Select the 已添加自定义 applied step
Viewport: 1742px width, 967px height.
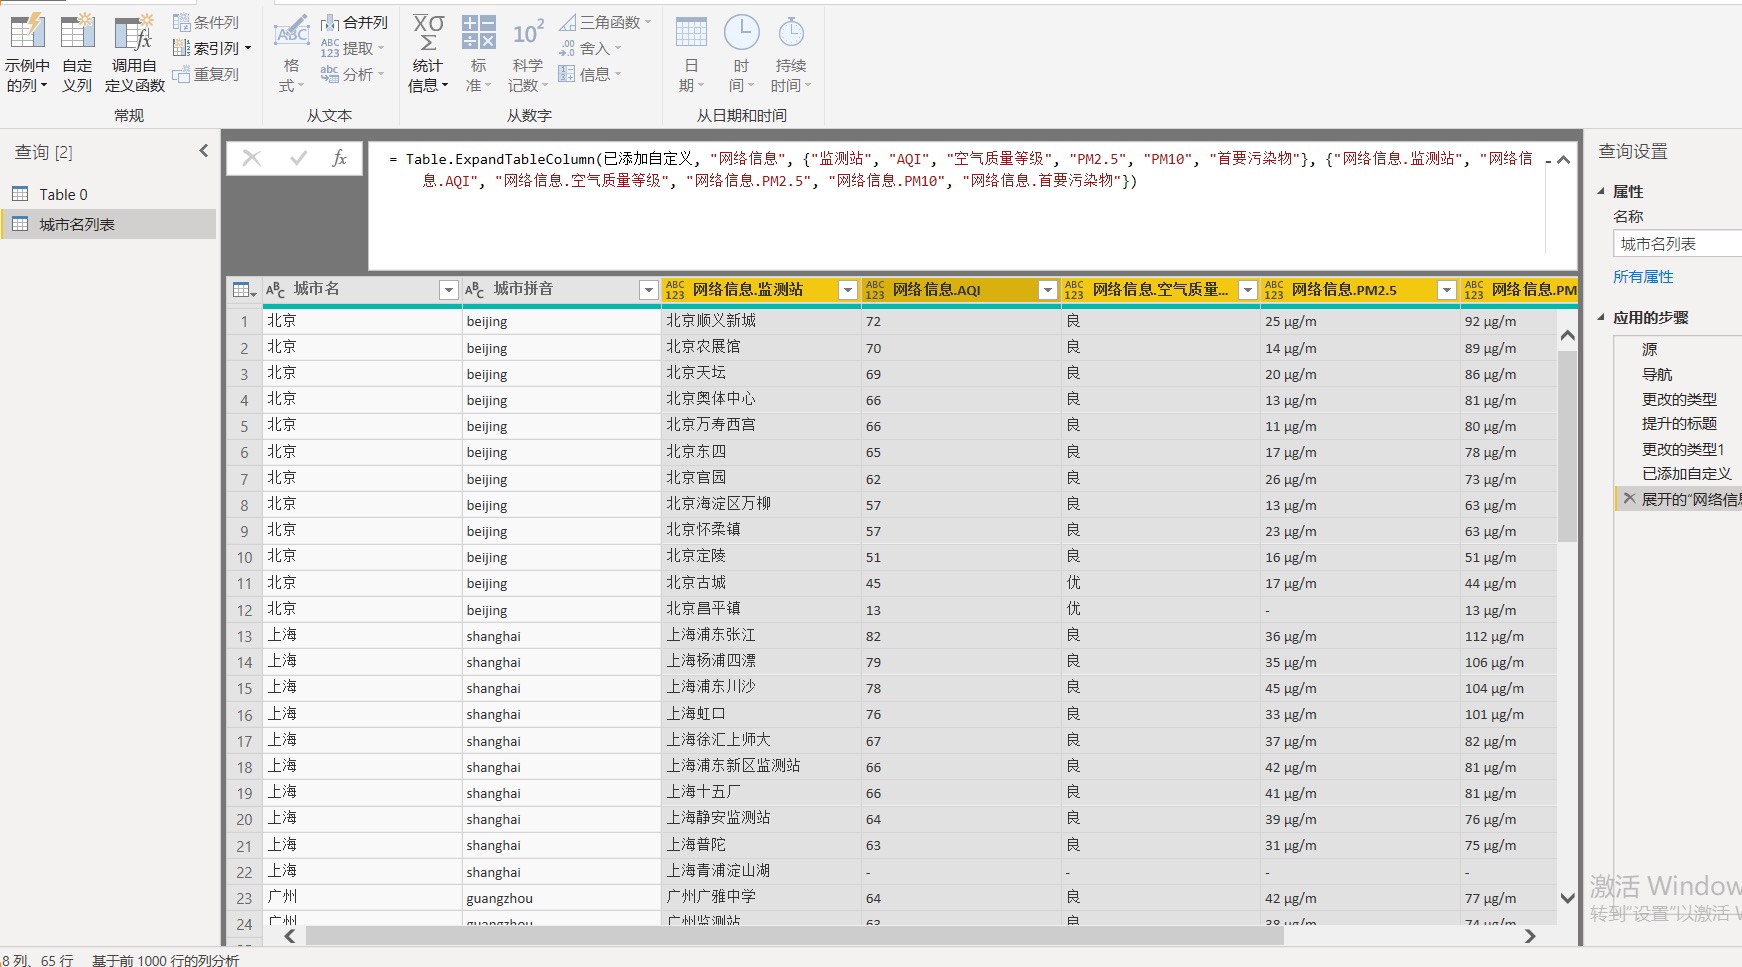click(1686, 474)
